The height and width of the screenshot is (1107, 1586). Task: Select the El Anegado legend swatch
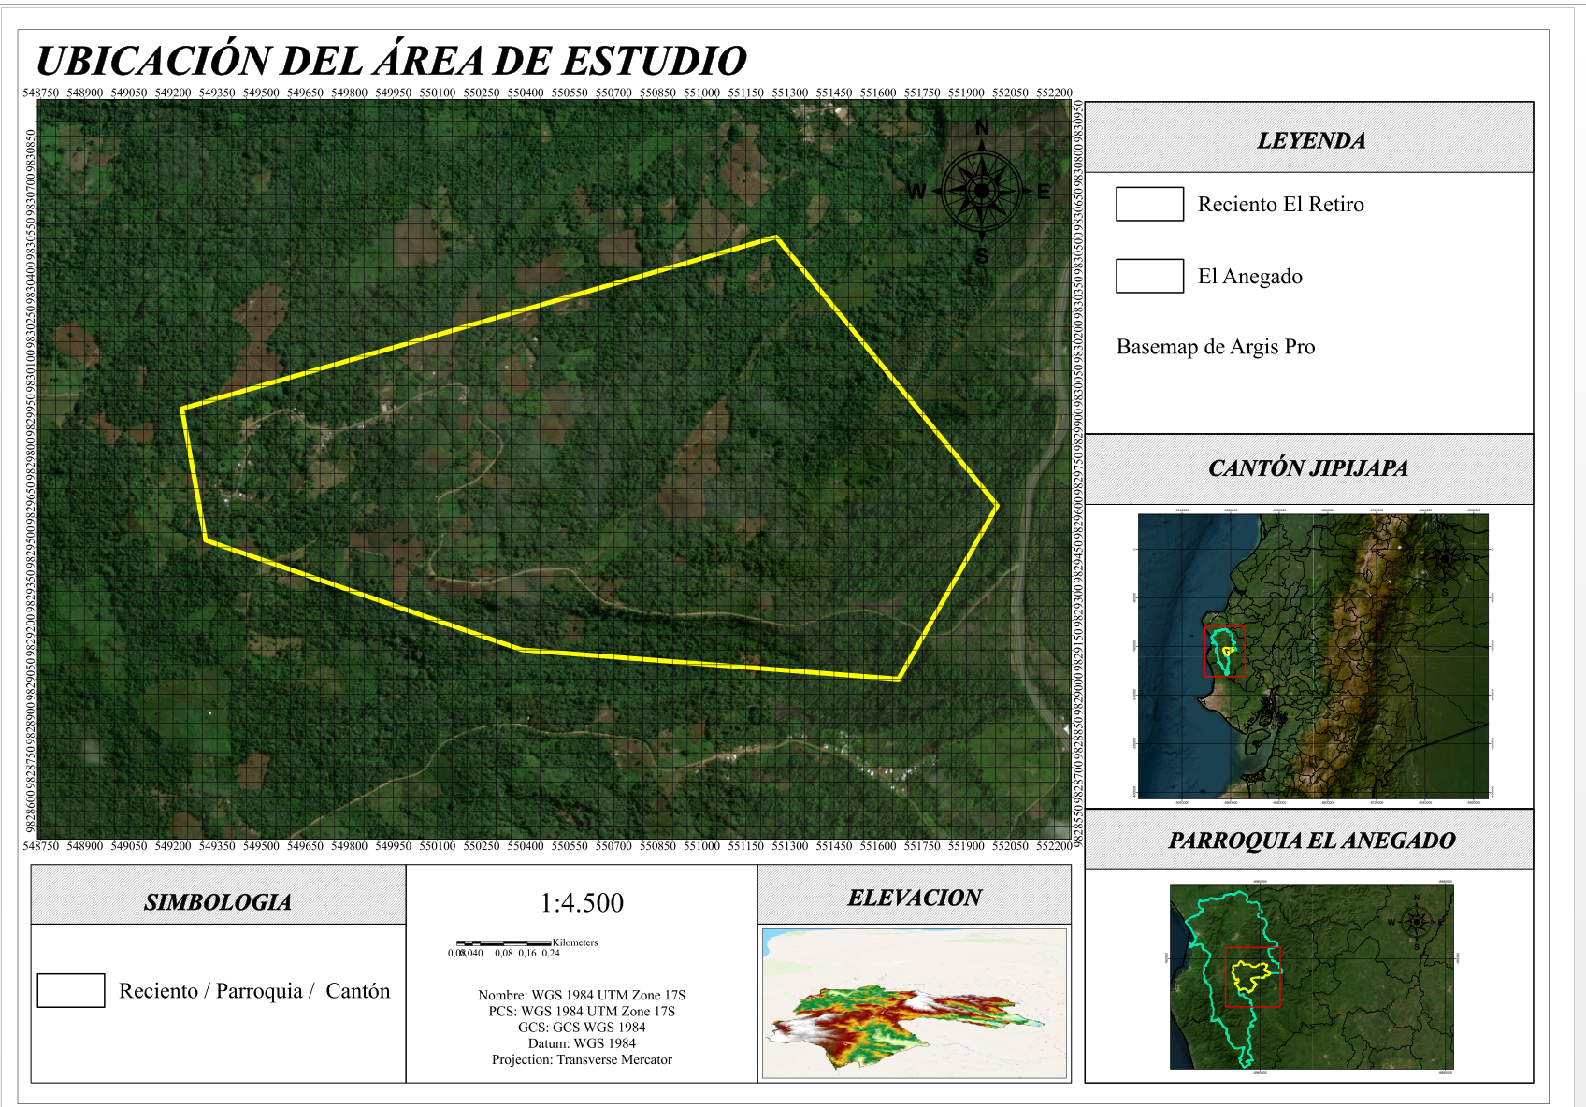coord(1149,276)
